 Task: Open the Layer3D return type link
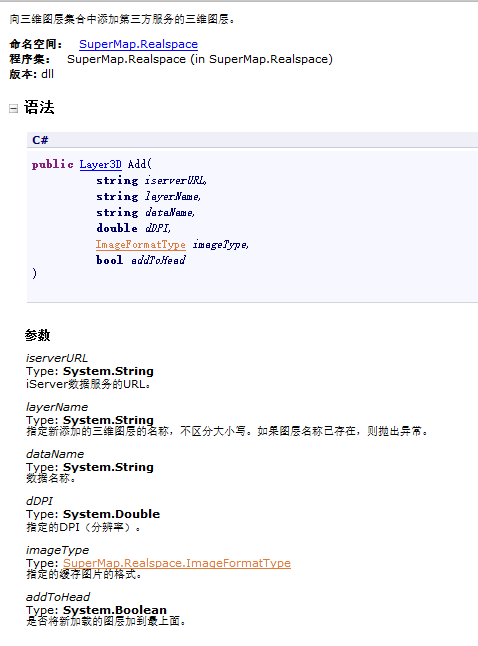(x=101, y=164)
